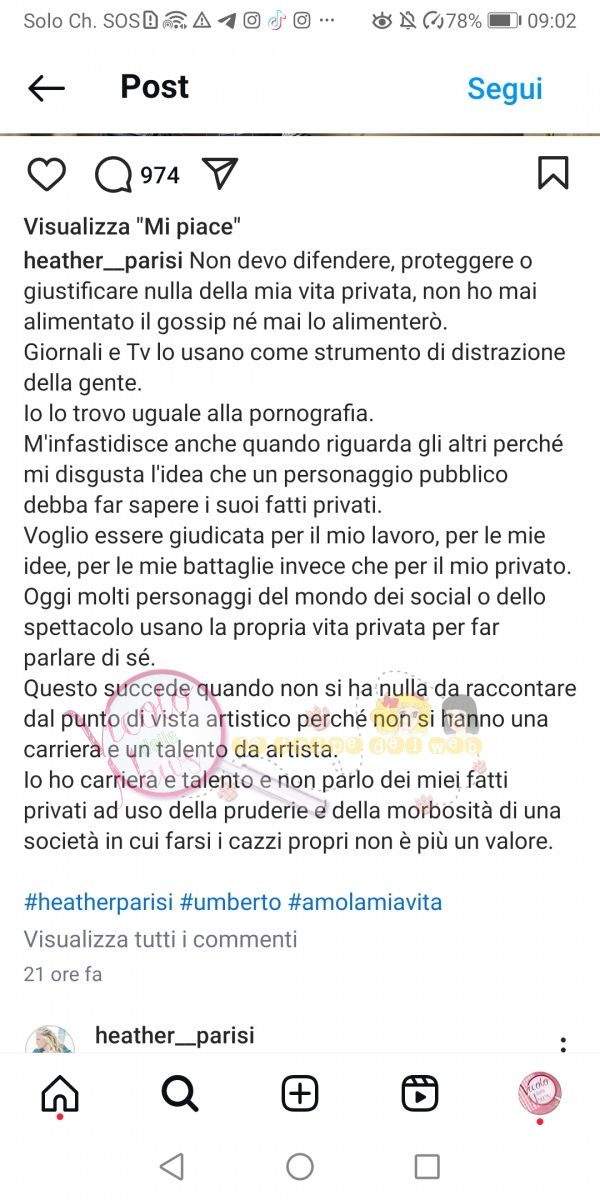
Task: Create new post with plus icon
Action: point(300,1093)
